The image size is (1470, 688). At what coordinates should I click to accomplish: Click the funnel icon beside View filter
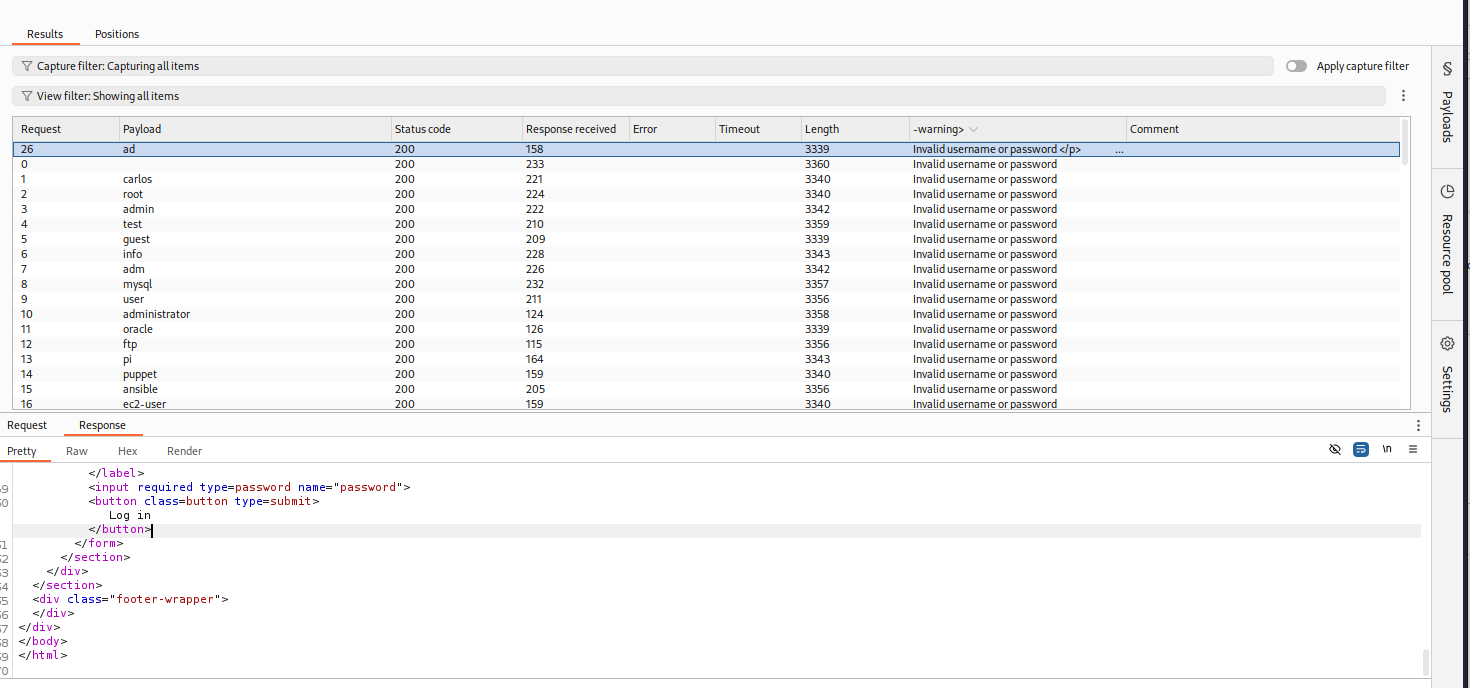point(27,96)
